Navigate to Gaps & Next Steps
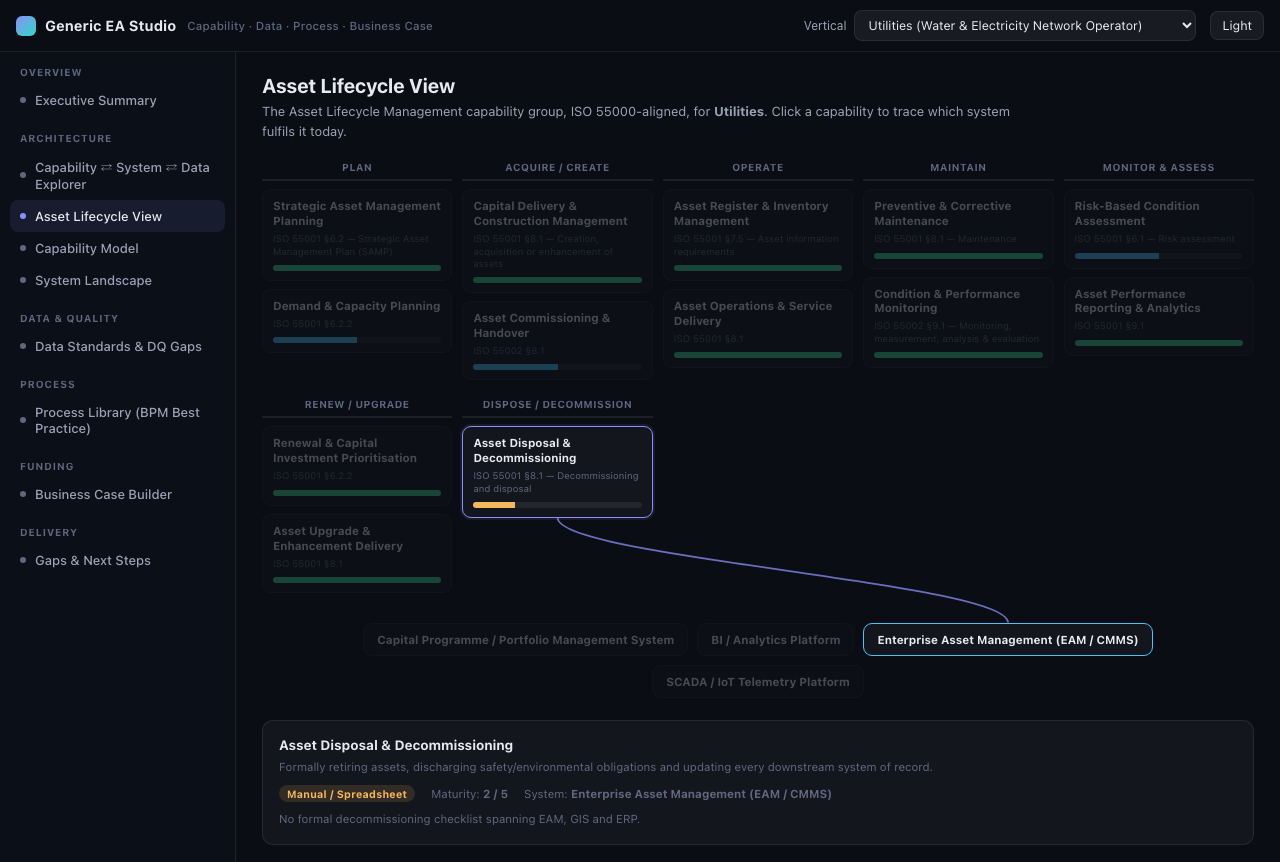 pyautogui.click(x=118, y=560)
